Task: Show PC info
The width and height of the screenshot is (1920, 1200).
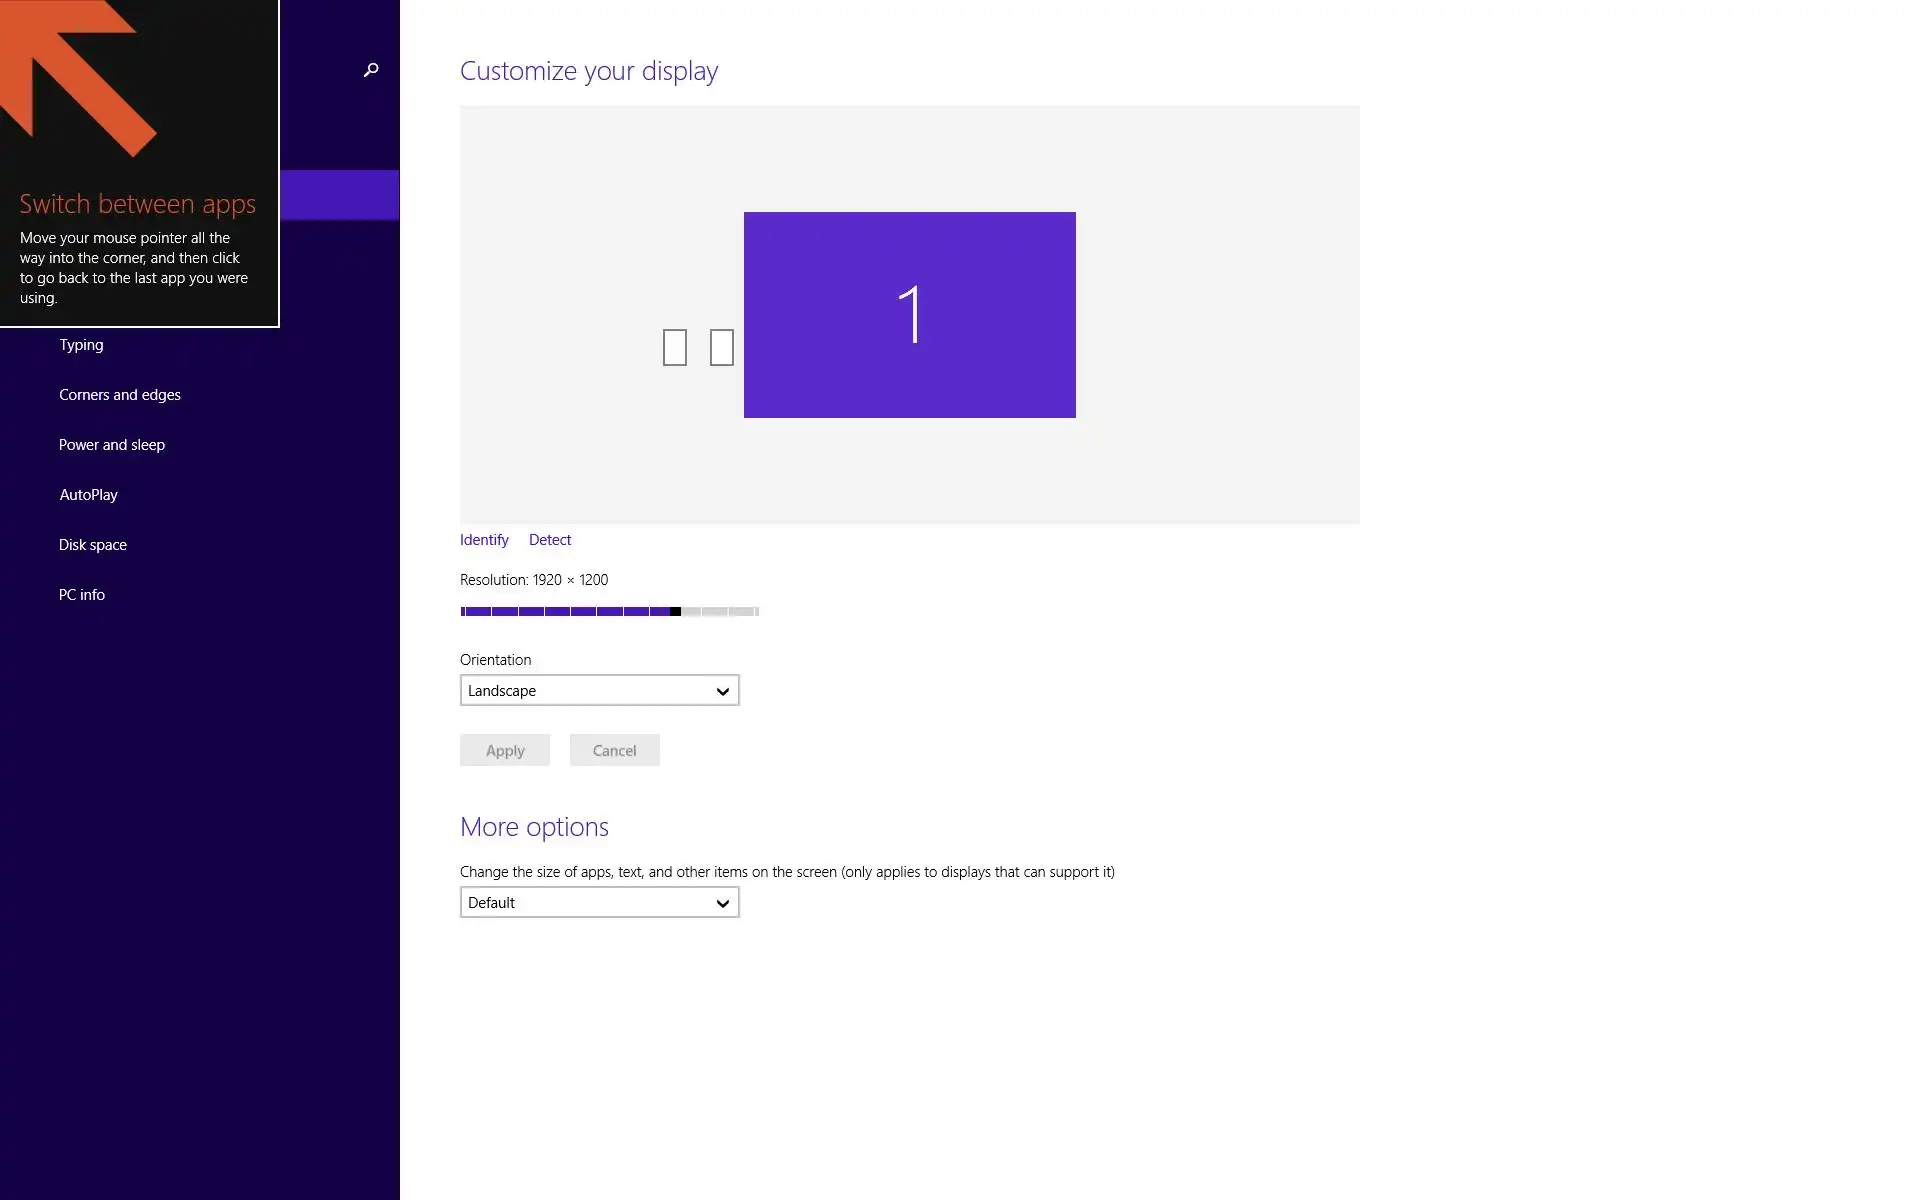Action: (82, 595)
